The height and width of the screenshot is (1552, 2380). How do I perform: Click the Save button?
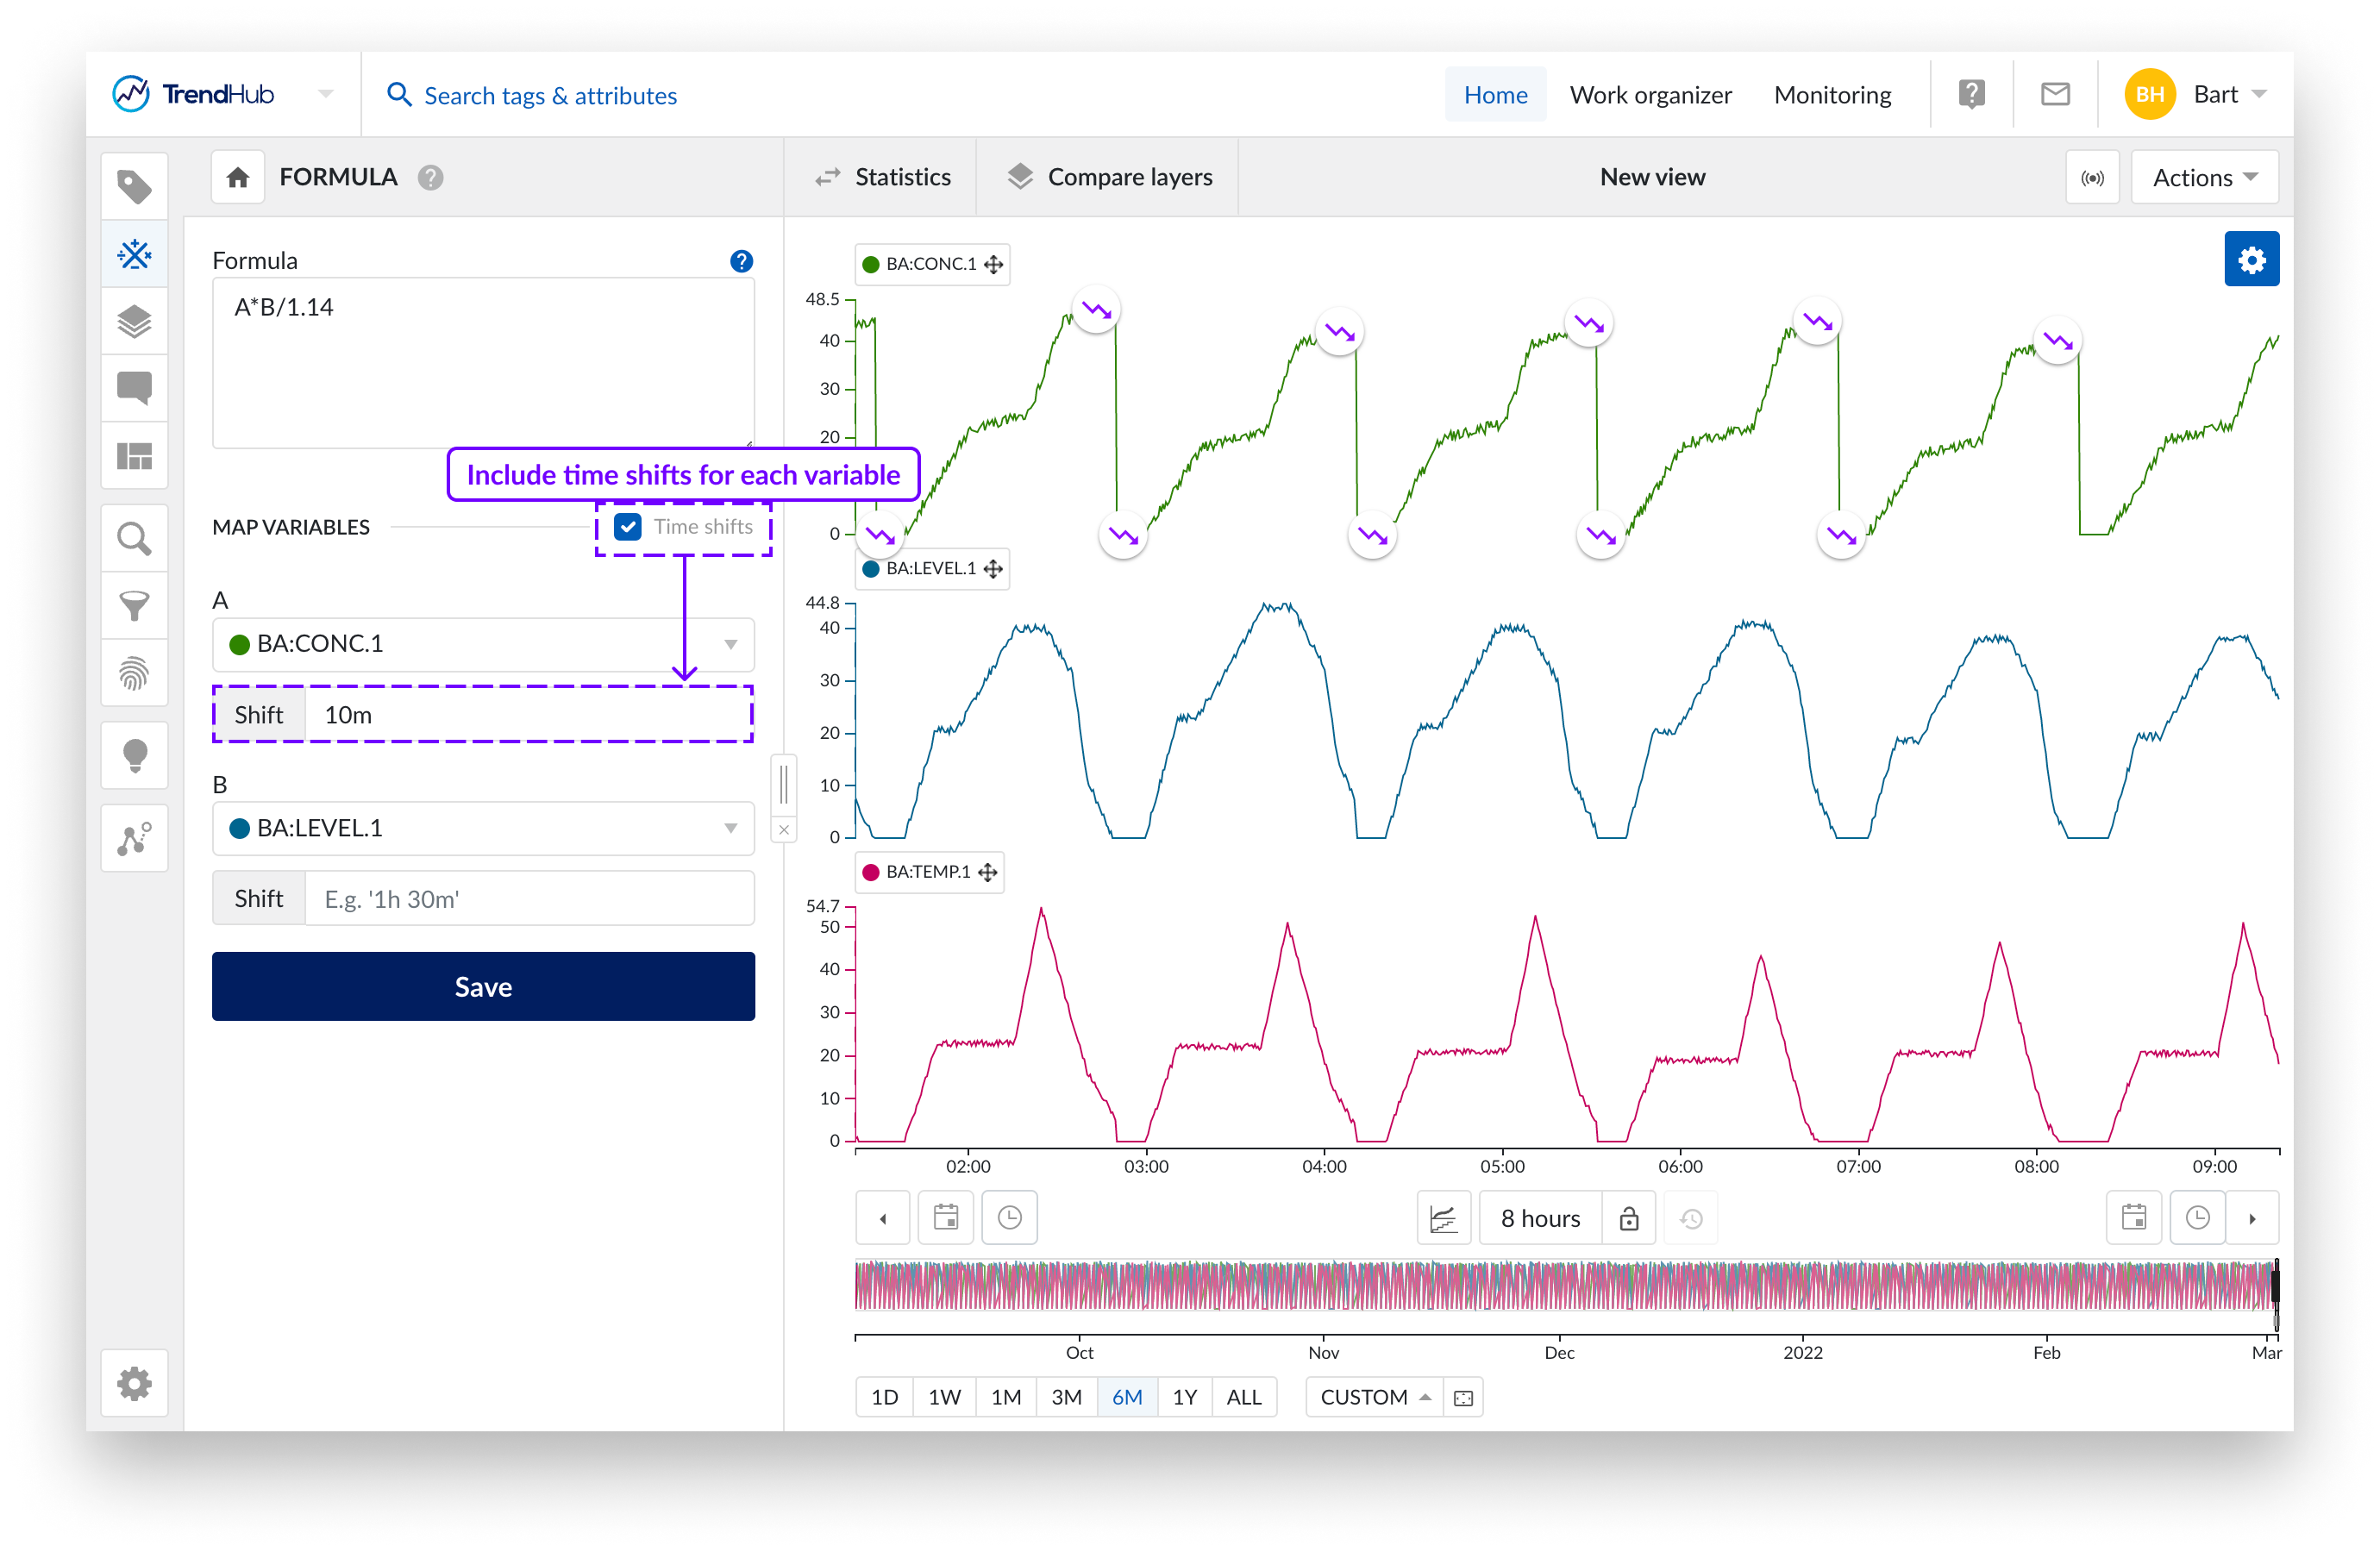(x=483, y=987)
